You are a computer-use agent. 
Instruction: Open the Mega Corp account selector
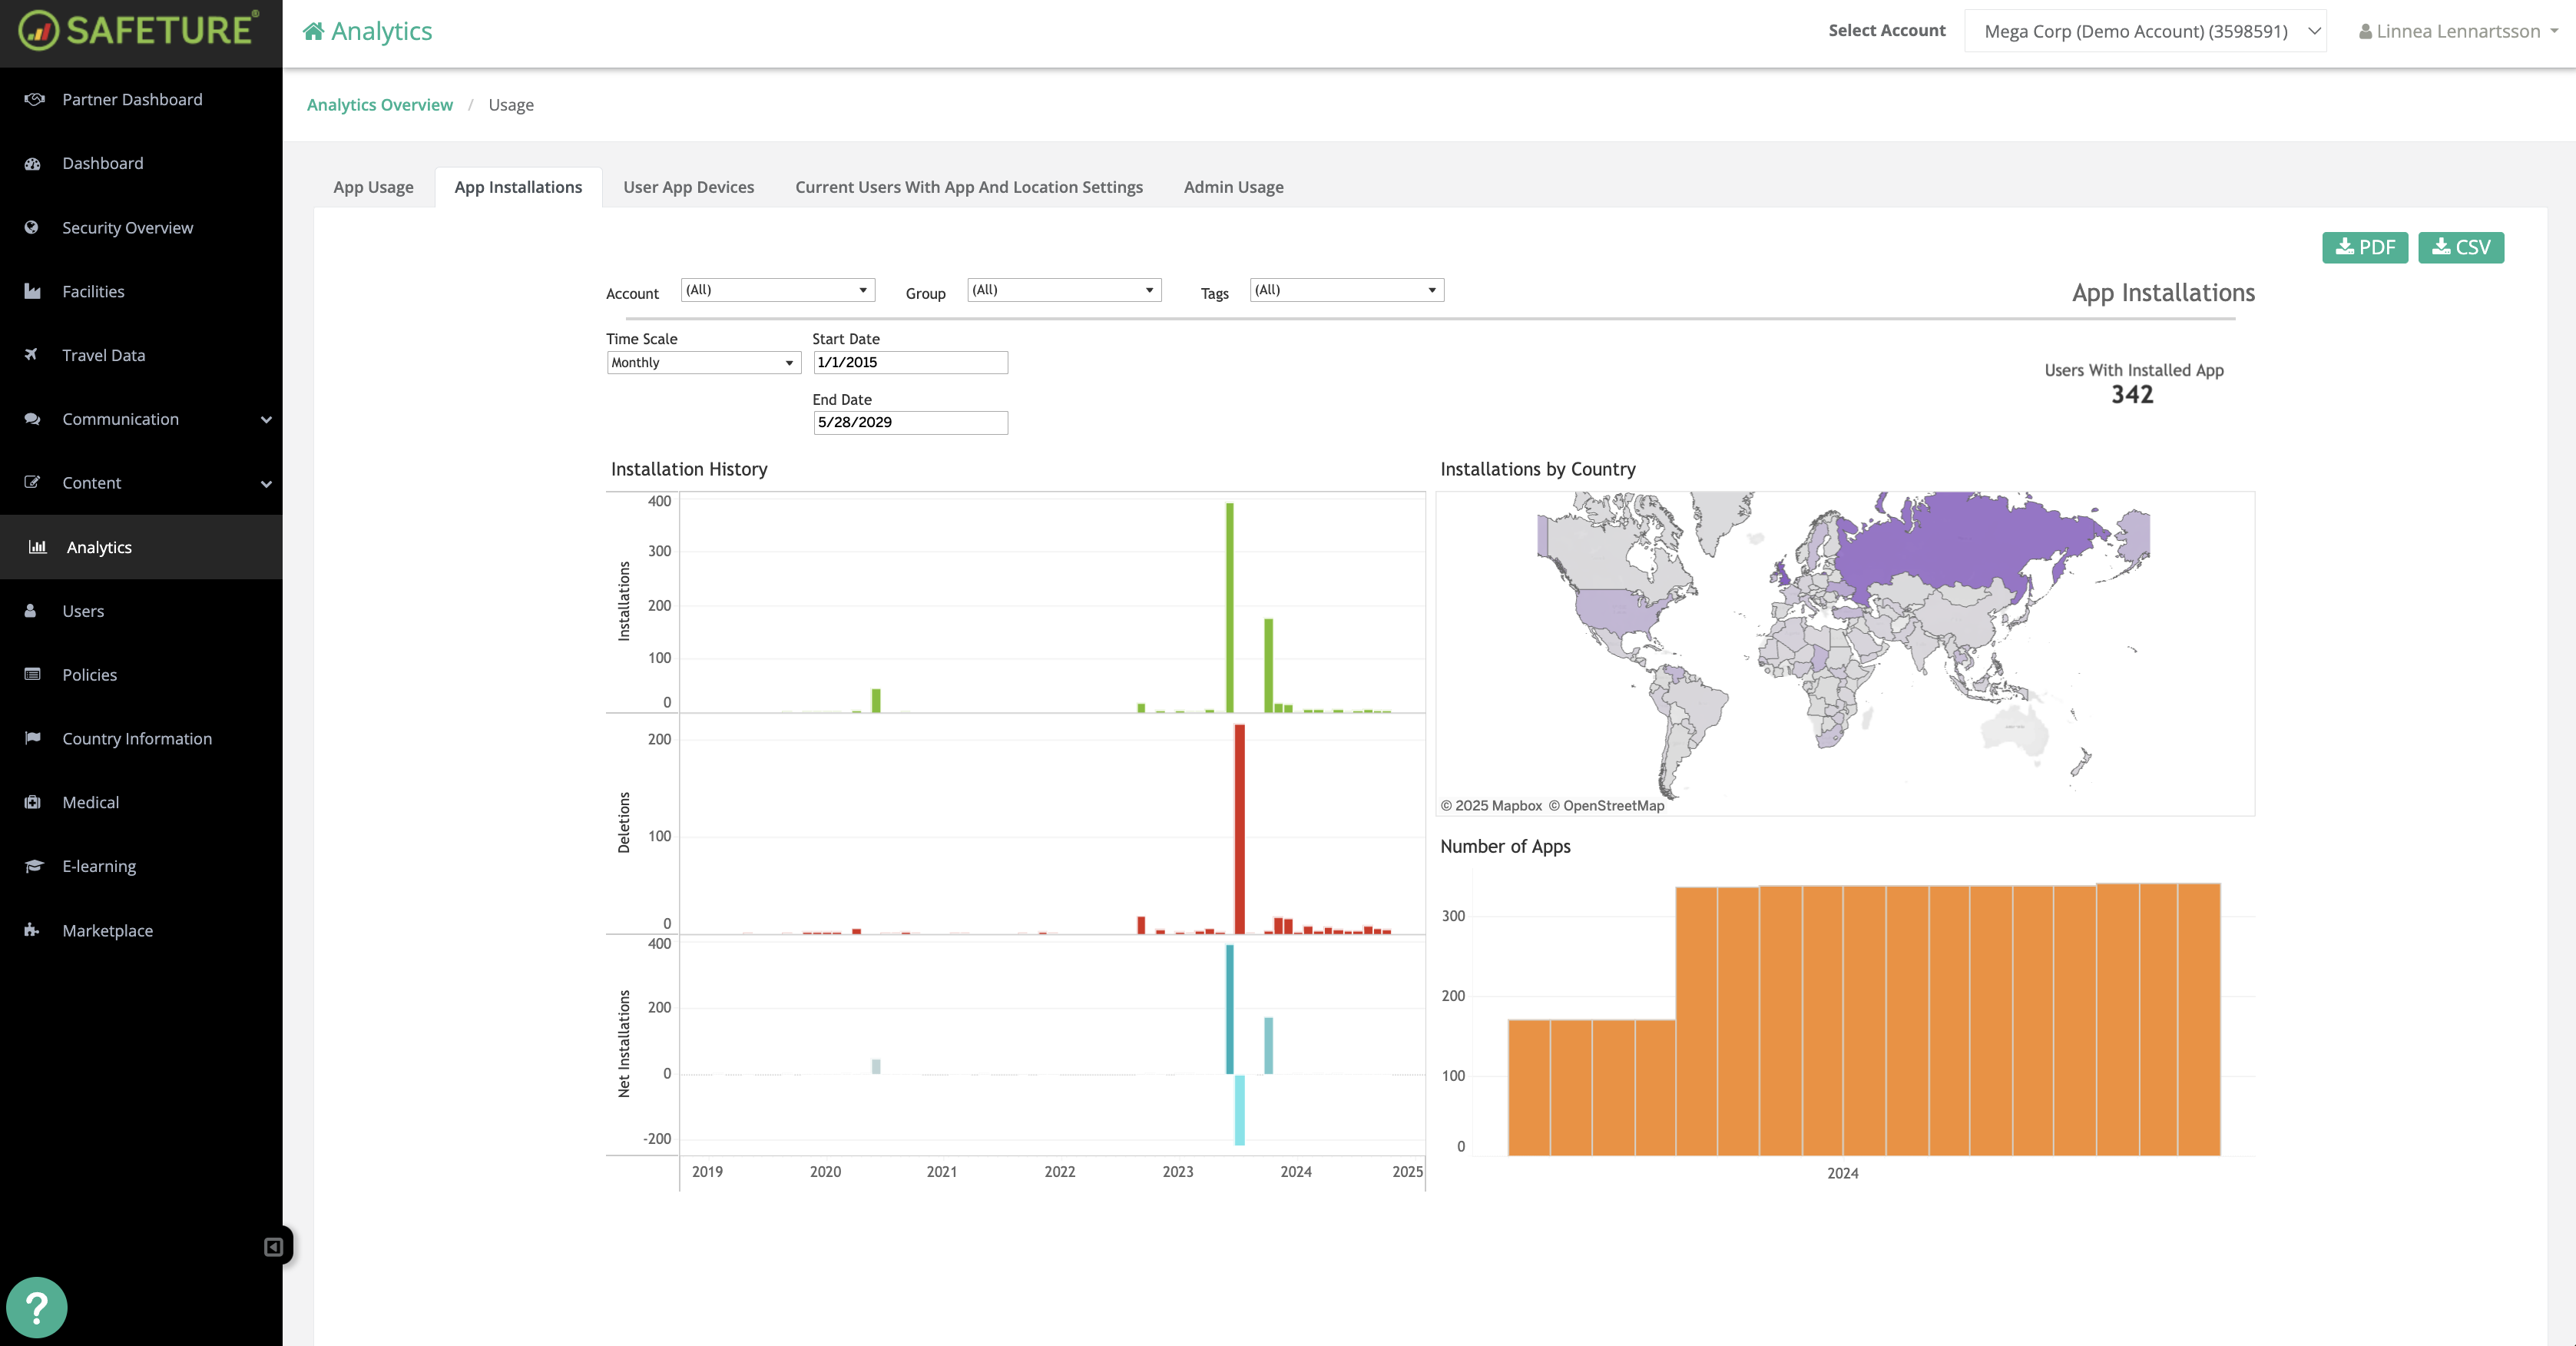click(2144, 31)
